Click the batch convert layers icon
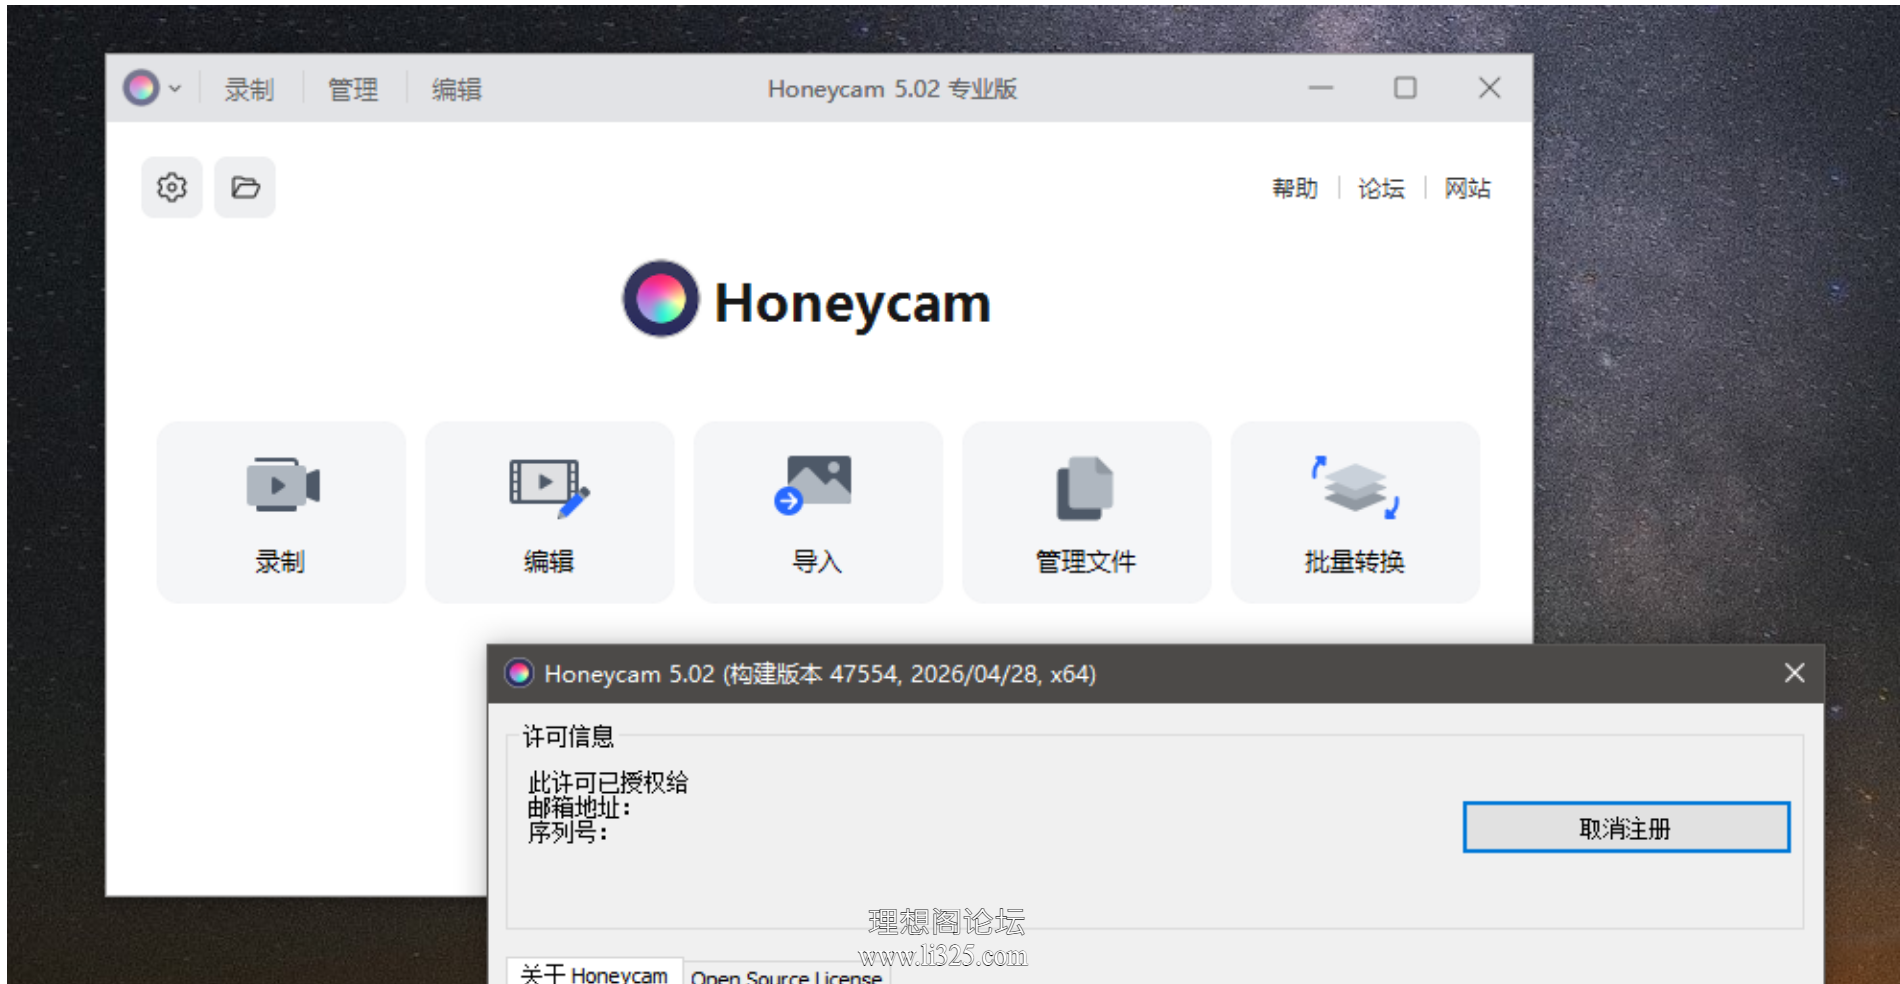The image size is (1900, 984). [x=1355, y=487]
